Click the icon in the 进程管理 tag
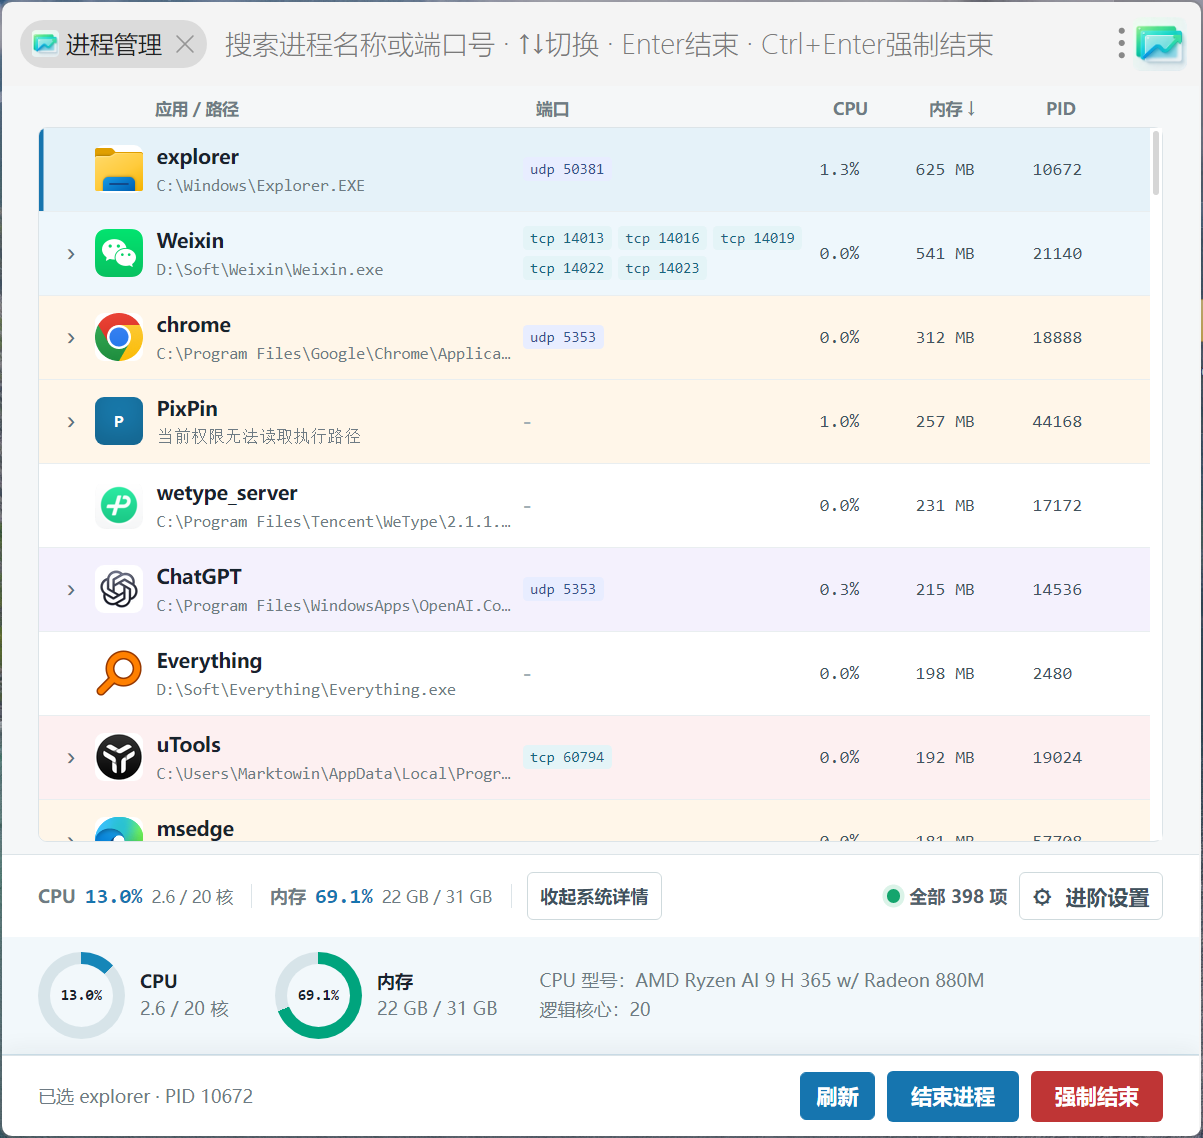This screenshot has width=1203, height=1138. click(45, 44)
